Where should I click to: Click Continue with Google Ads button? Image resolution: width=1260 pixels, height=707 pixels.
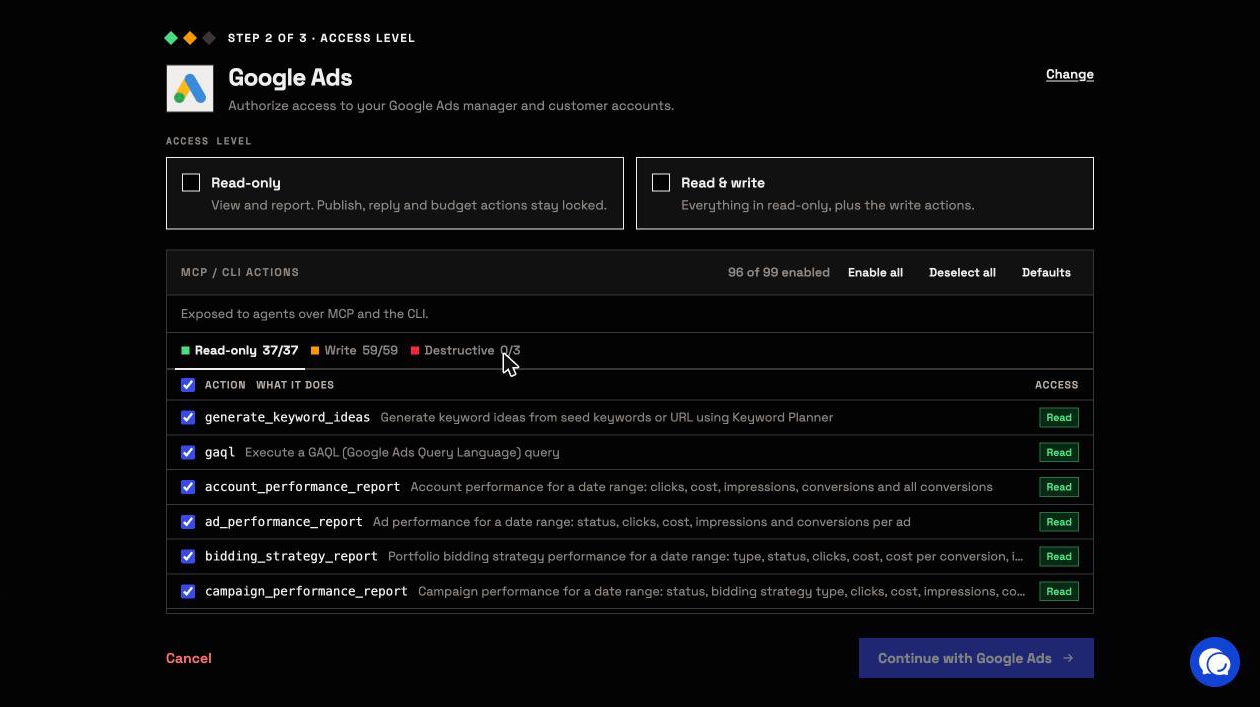click(976, 658)
